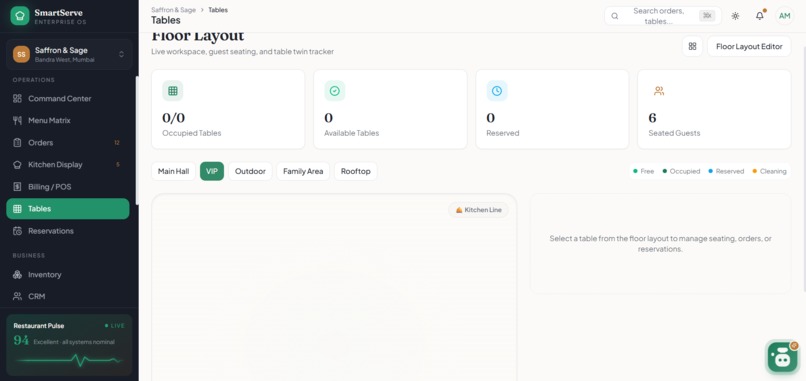Viewport: 806px width, 381px height.
Task: Click the 6 Seated Guests value
Action: coord(652,118)
